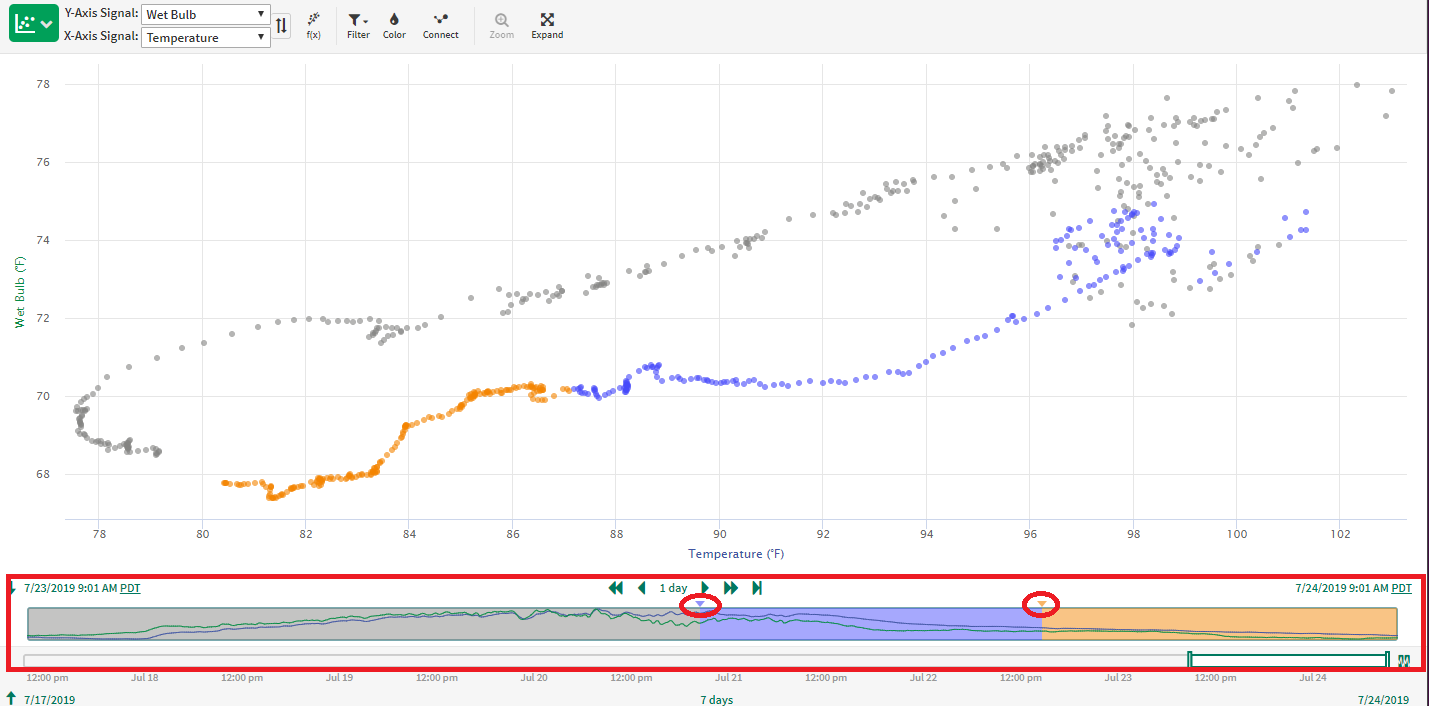Open the Filter tool
The width and height of the screenshot is (1429, 706).
tap(358, 25)
